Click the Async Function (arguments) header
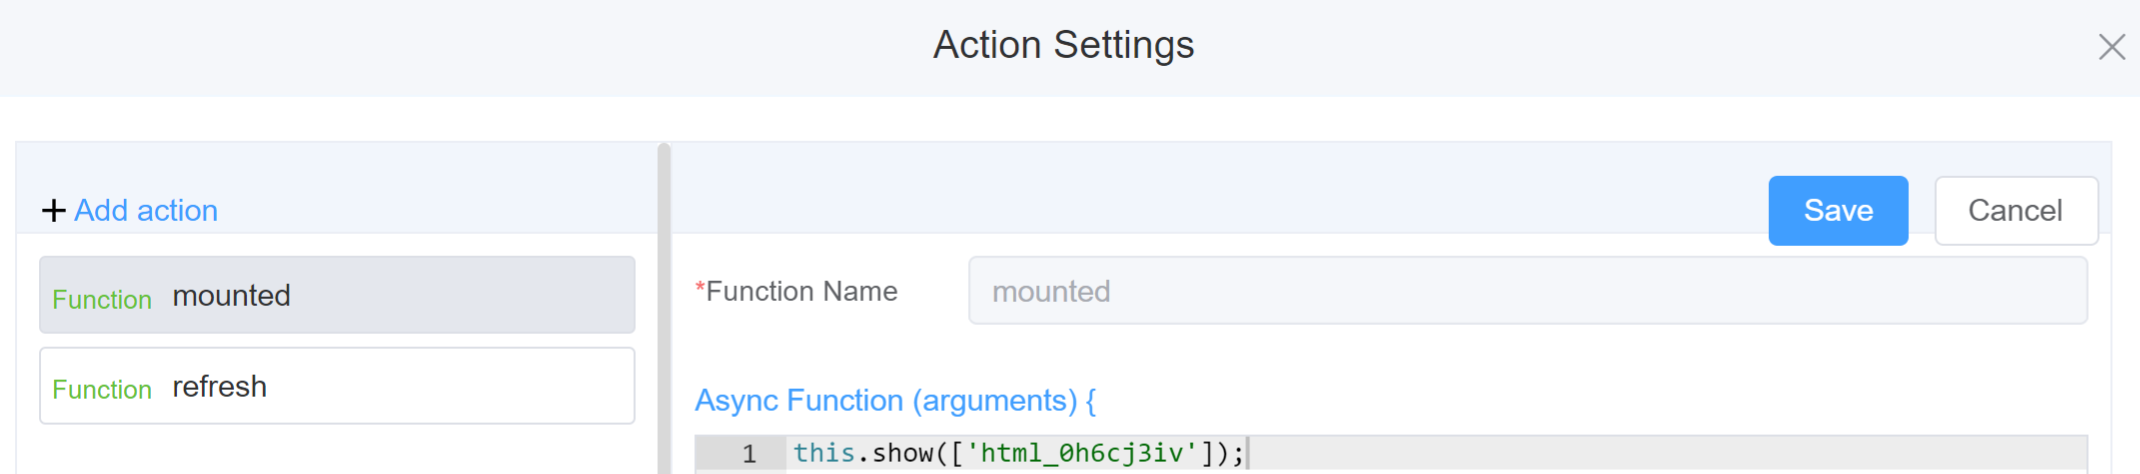The height and width of the screenshot is (474, 2140). 895,400
